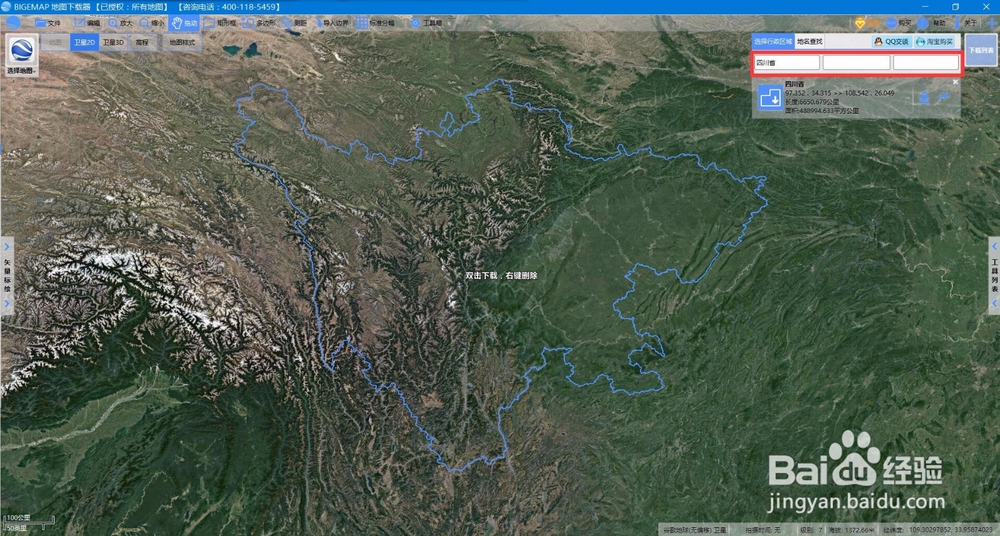Click 导入边界 import boundary tool

331,23
